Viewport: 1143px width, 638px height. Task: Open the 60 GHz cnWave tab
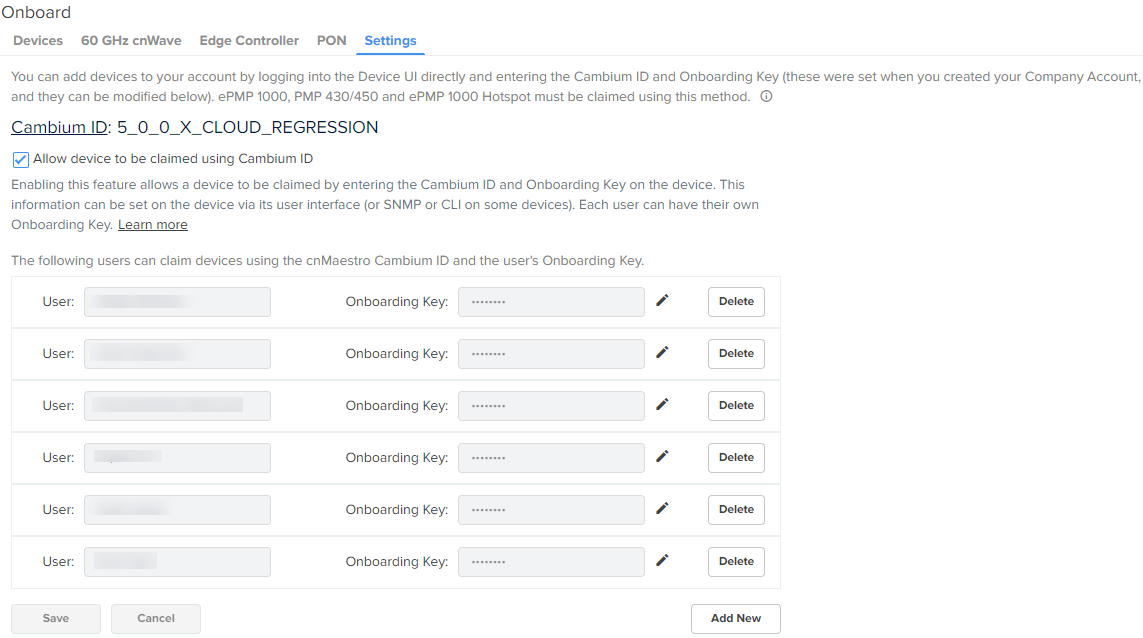pyautogui.click(x=131, y=41)
